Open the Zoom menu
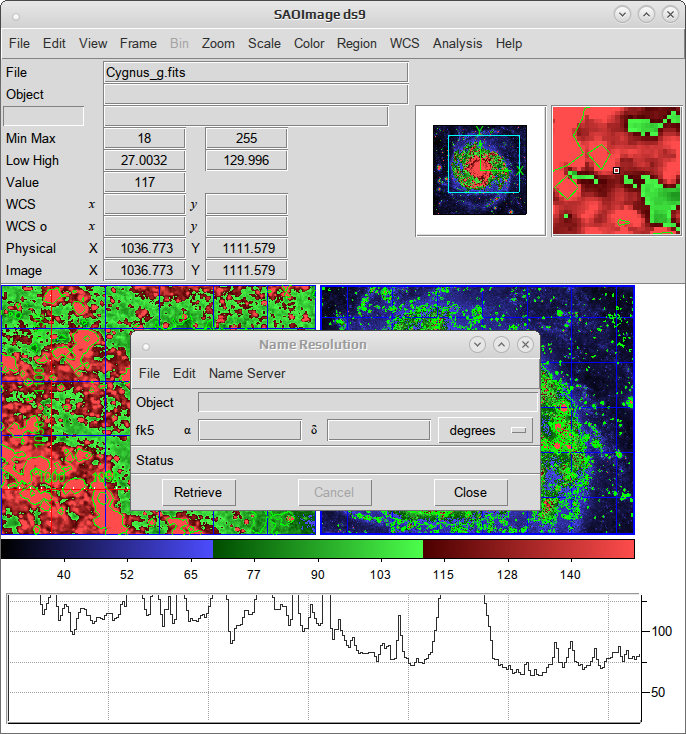This screenshot has height=734, width=686. click(x=218, y=44)
